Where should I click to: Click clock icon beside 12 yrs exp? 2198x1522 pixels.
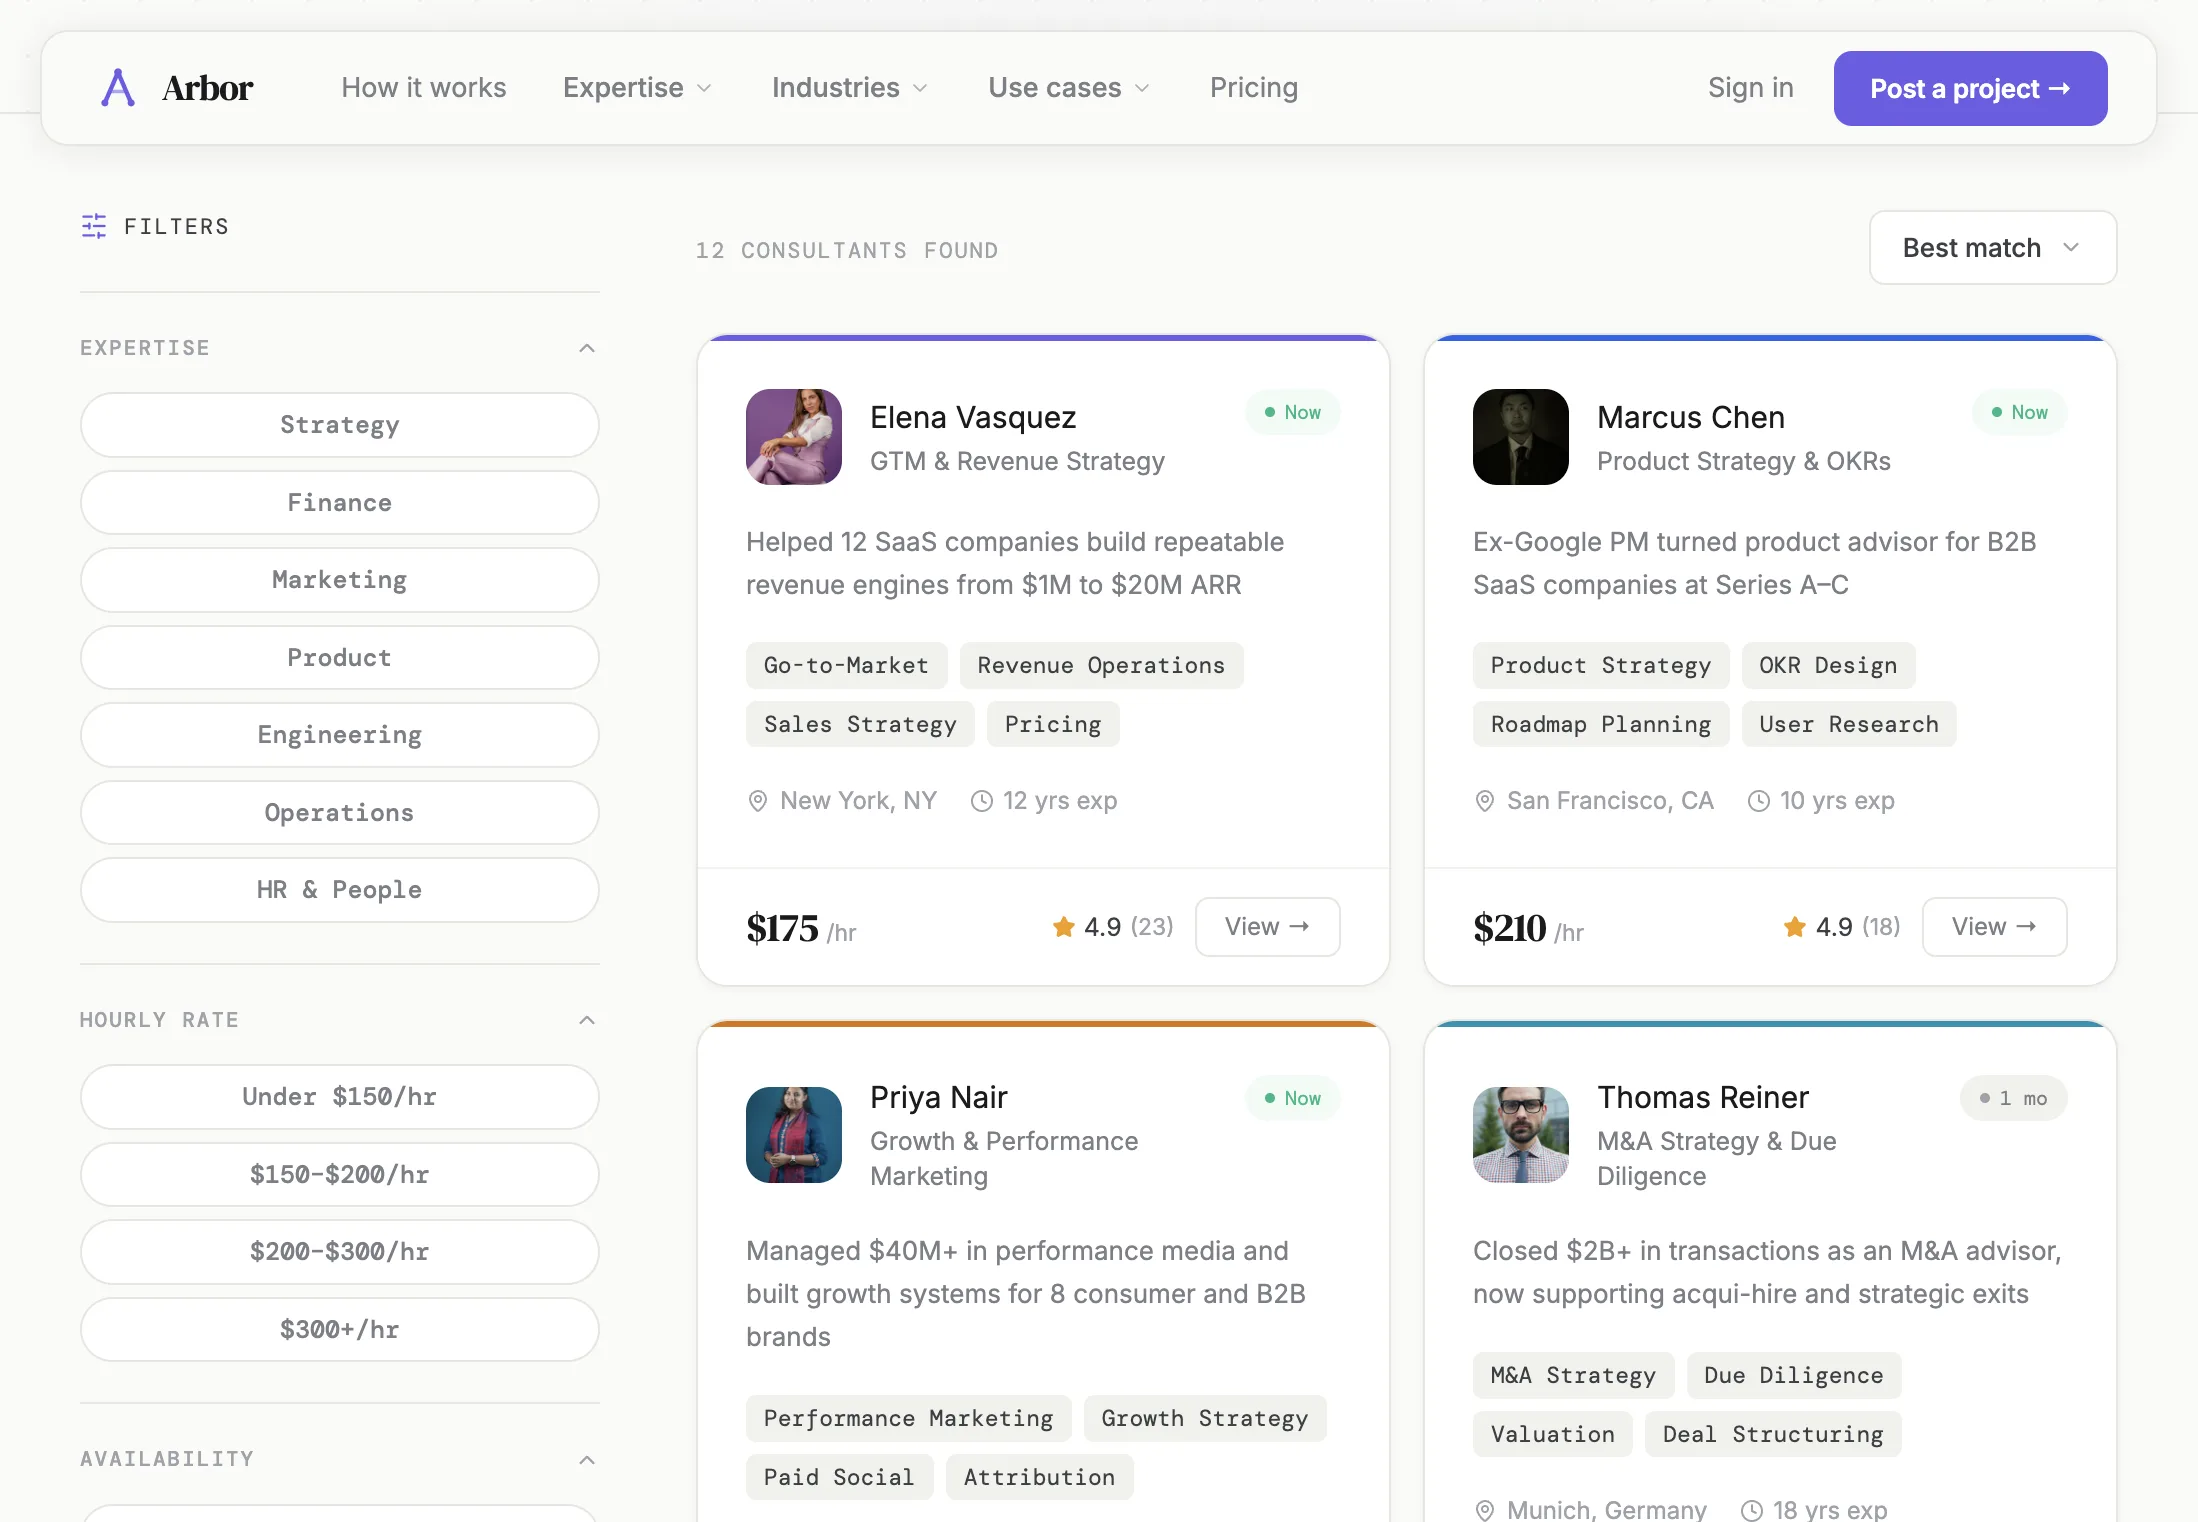point(982,801)
